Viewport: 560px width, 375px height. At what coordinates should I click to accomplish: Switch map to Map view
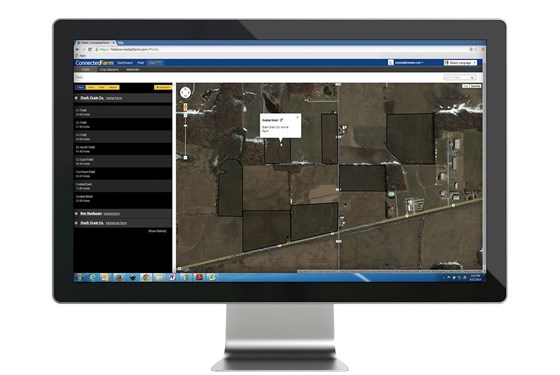point(466,86)
